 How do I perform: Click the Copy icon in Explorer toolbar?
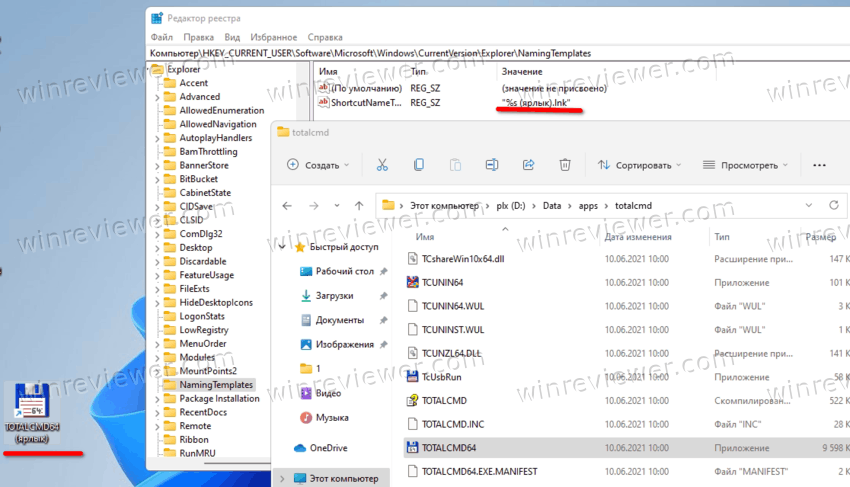click(418, 165)
